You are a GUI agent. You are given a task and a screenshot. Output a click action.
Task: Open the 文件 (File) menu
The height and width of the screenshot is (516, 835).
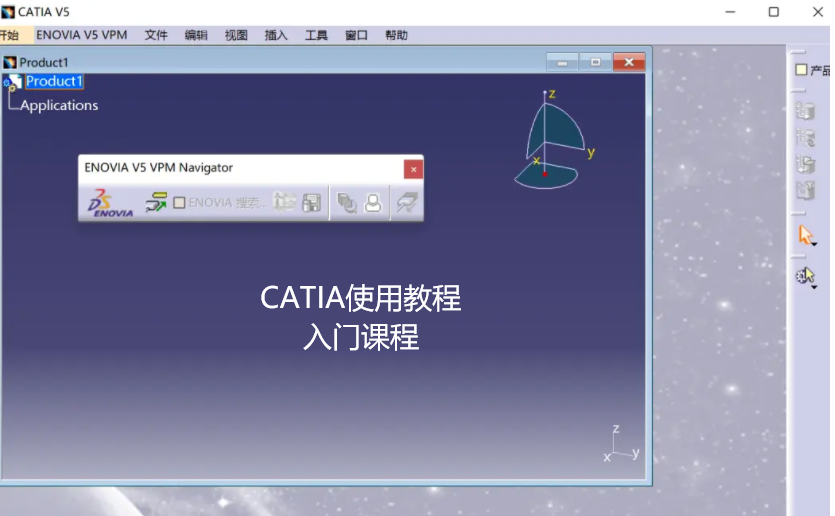(x=156, y=35)
